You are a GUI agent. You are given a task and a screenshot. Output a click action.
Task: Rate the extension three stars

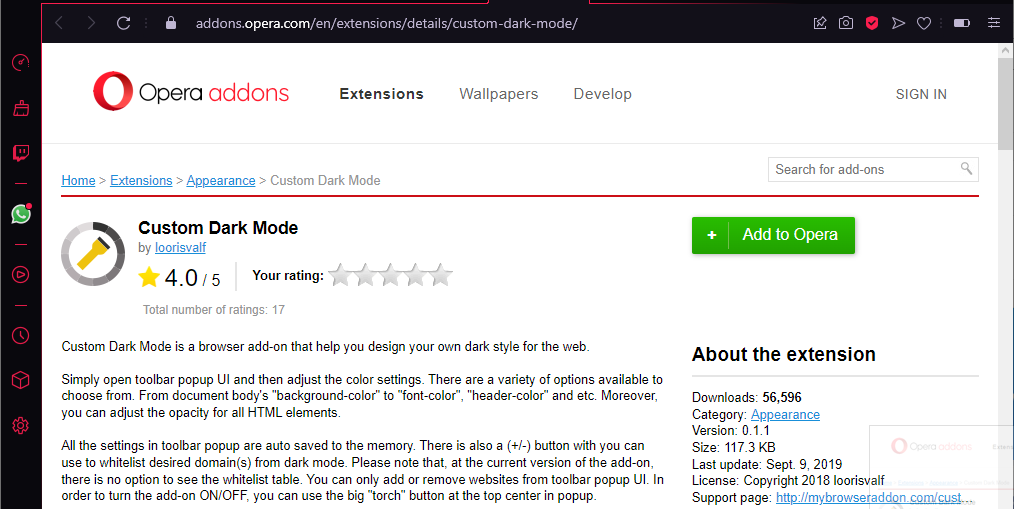tap(391, 275)
